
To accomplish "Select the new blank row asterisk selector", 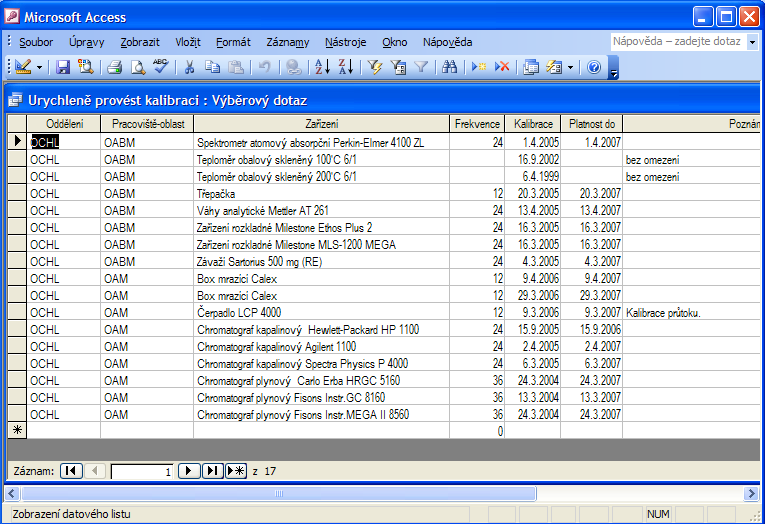I will 17,430.
